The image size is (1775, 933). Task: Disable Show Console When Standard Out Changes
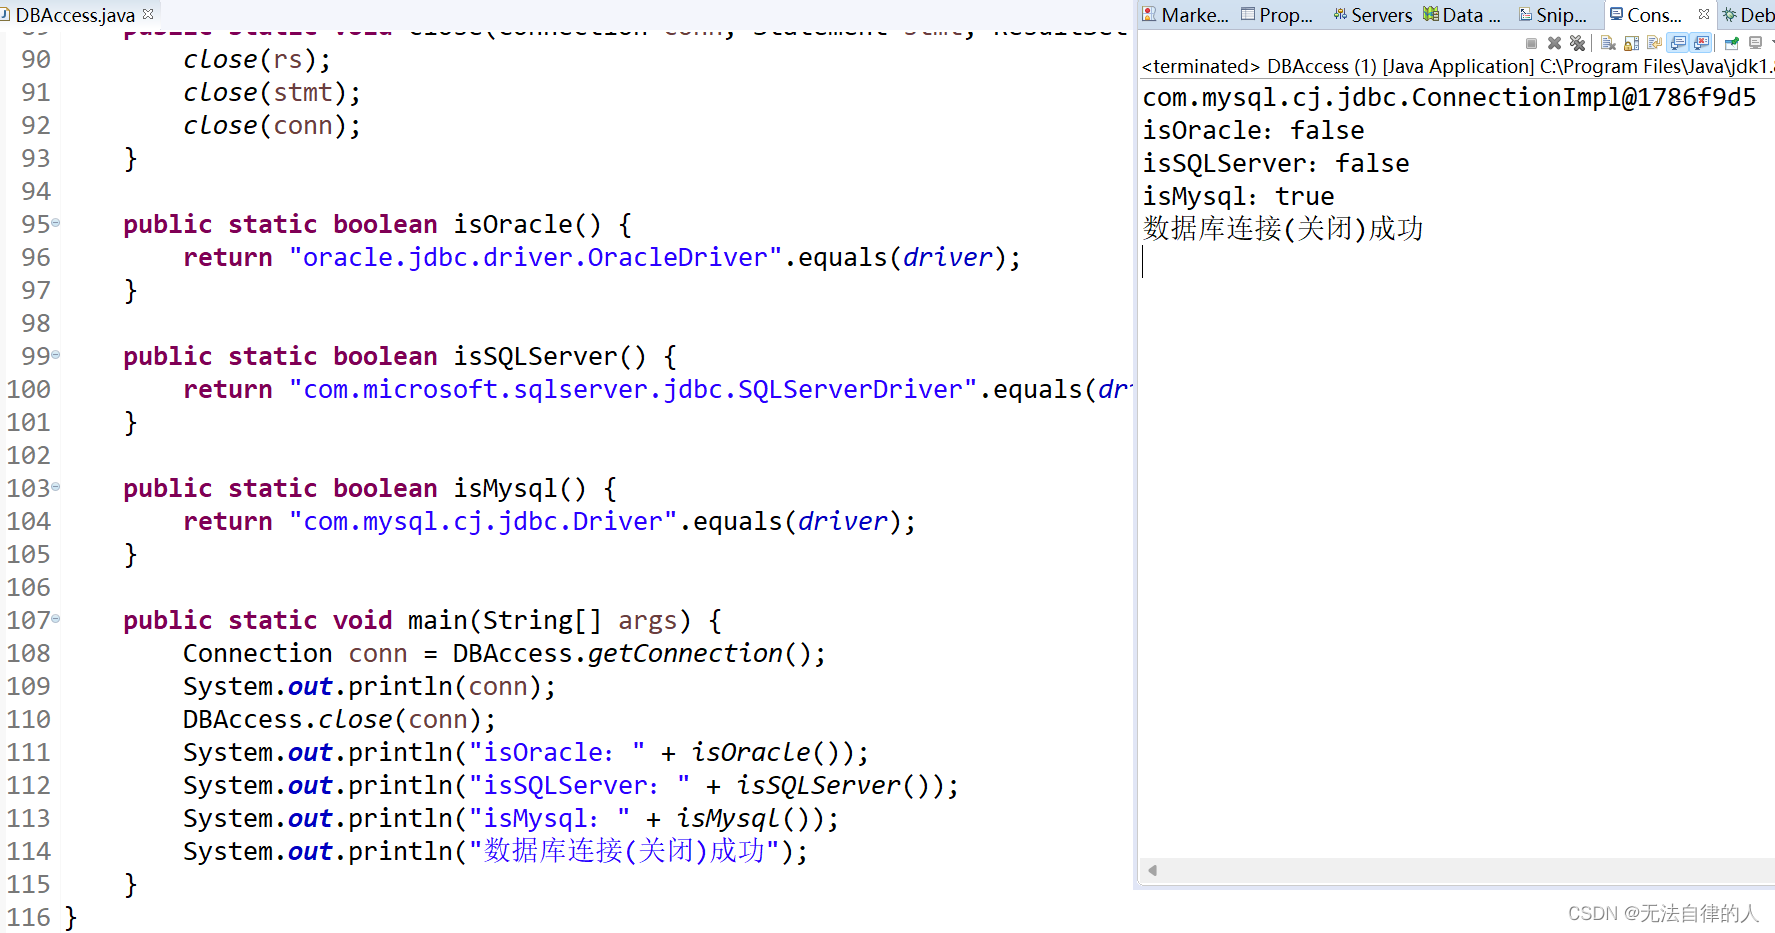click(1679, 42)
